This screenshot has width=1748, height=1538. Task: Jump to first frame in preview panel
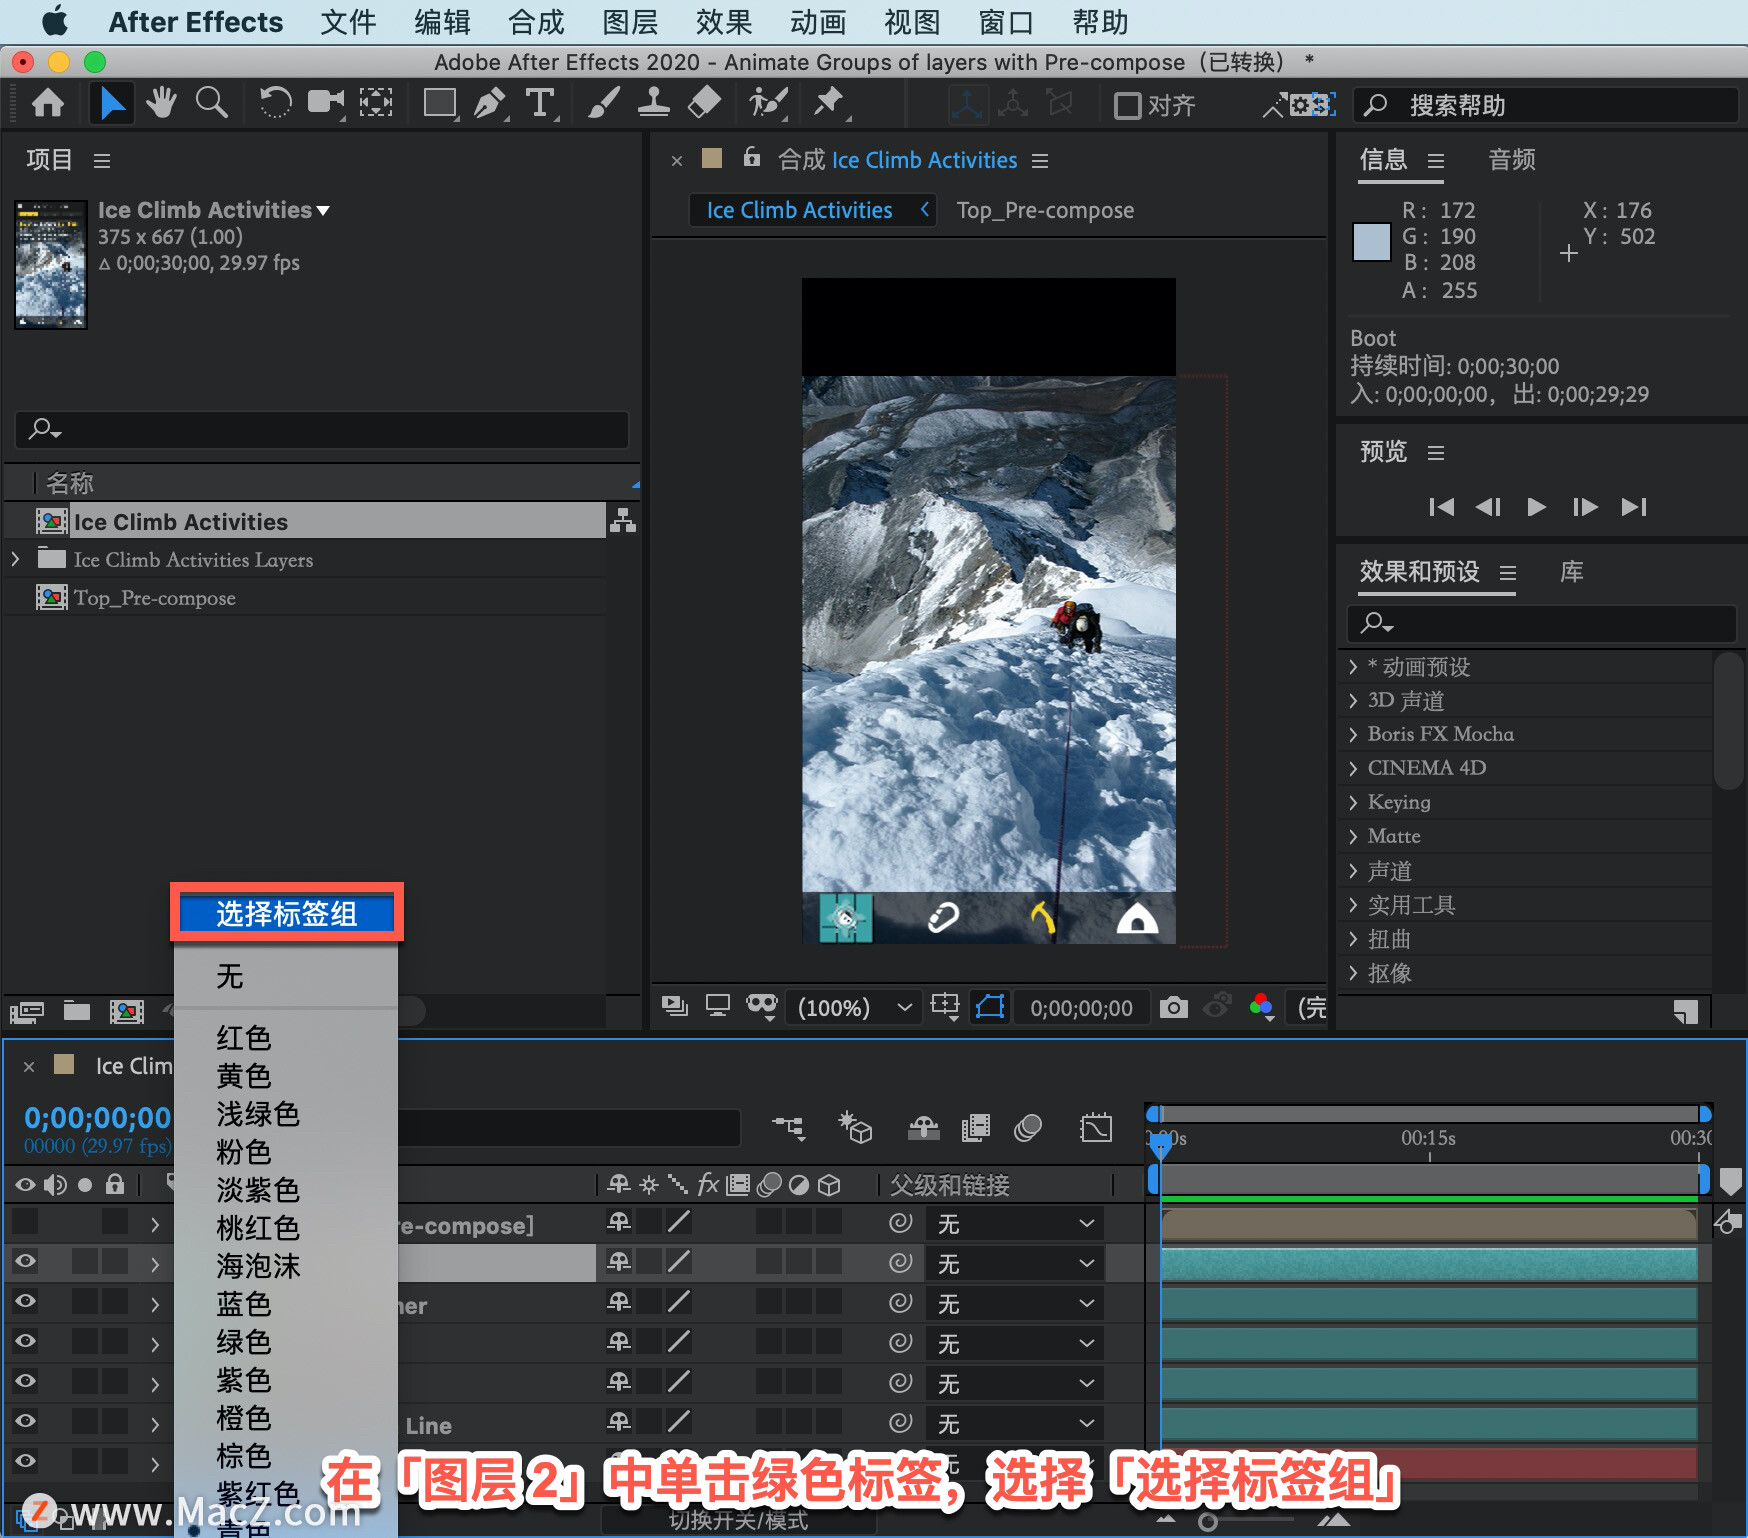point(1441,507)
